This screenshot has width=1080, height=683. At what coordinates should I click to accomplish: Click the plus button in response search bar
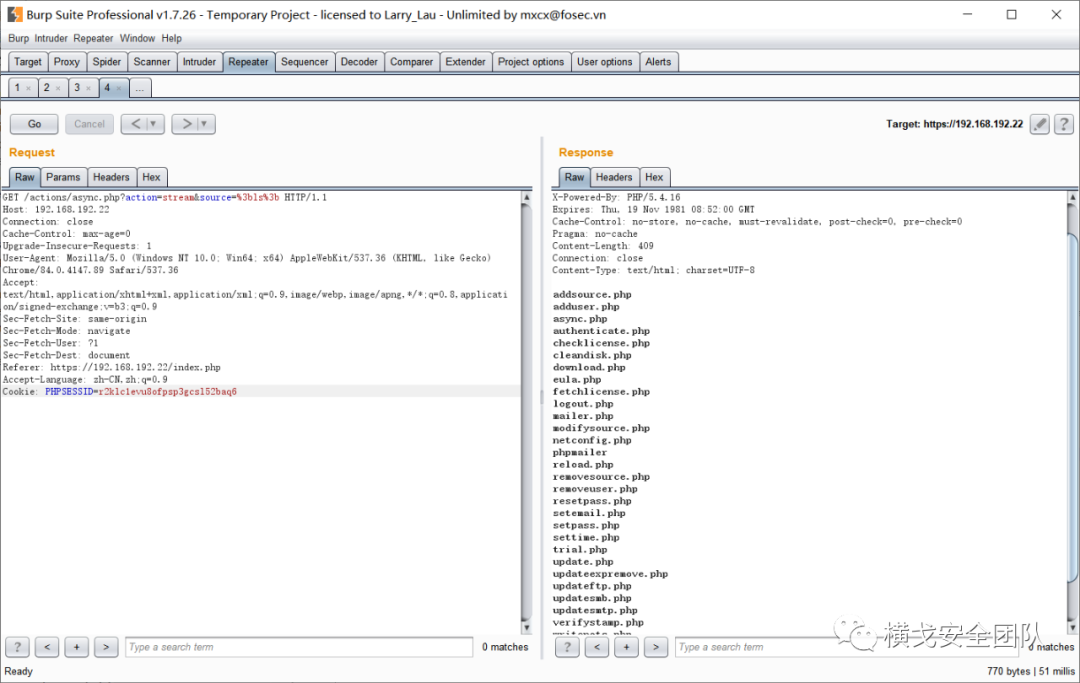point(626,647)
